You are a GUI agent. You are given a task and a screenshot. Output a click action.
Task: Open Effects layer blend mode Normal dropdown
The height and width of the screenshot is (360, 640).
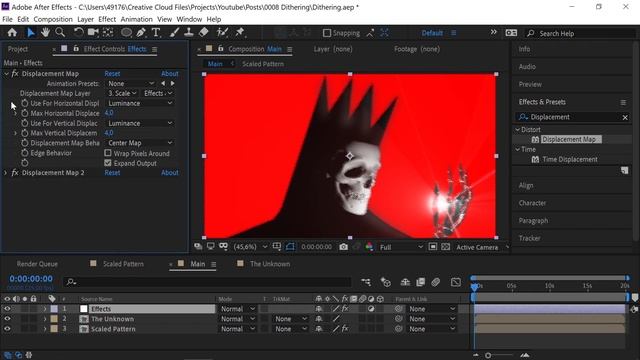(x=238, y=309)
